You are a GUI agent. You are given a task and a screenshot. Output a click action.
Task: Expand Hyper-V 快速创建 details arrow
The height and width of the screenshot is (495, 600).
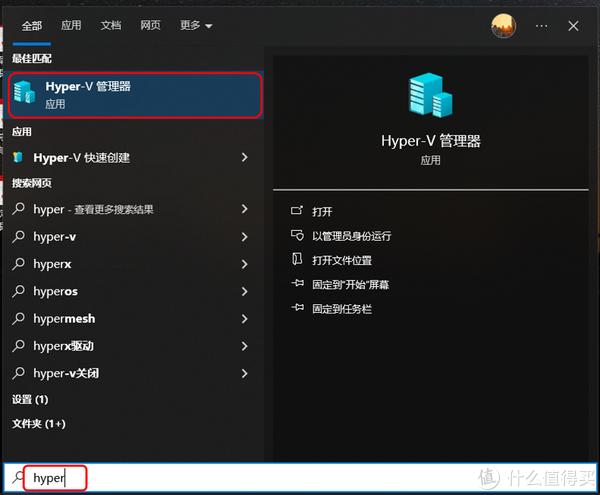245,157
